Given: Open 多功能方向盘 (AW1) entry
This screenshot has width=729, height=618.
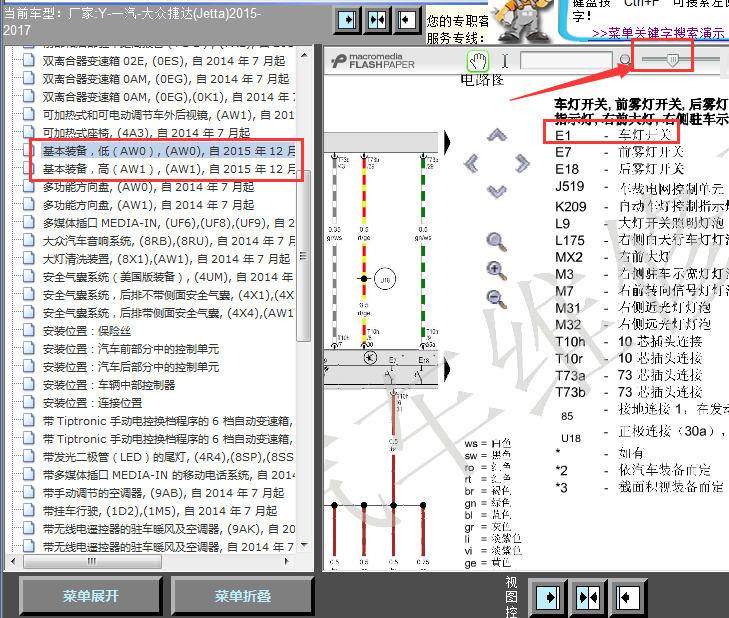Looking at the screenshot, I should 148,205.
